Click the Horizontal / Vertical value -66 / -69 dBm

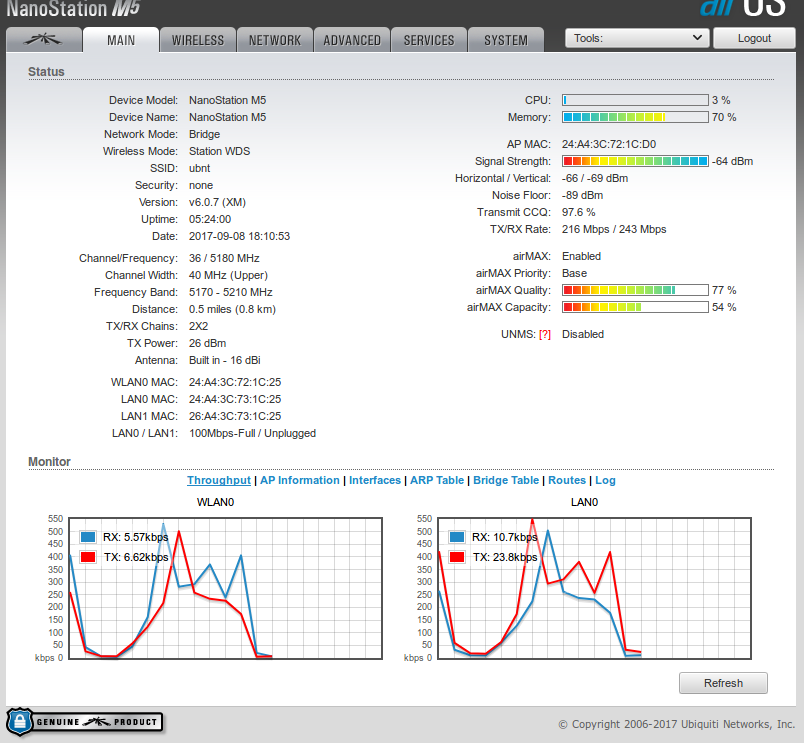tap(595, 178)
